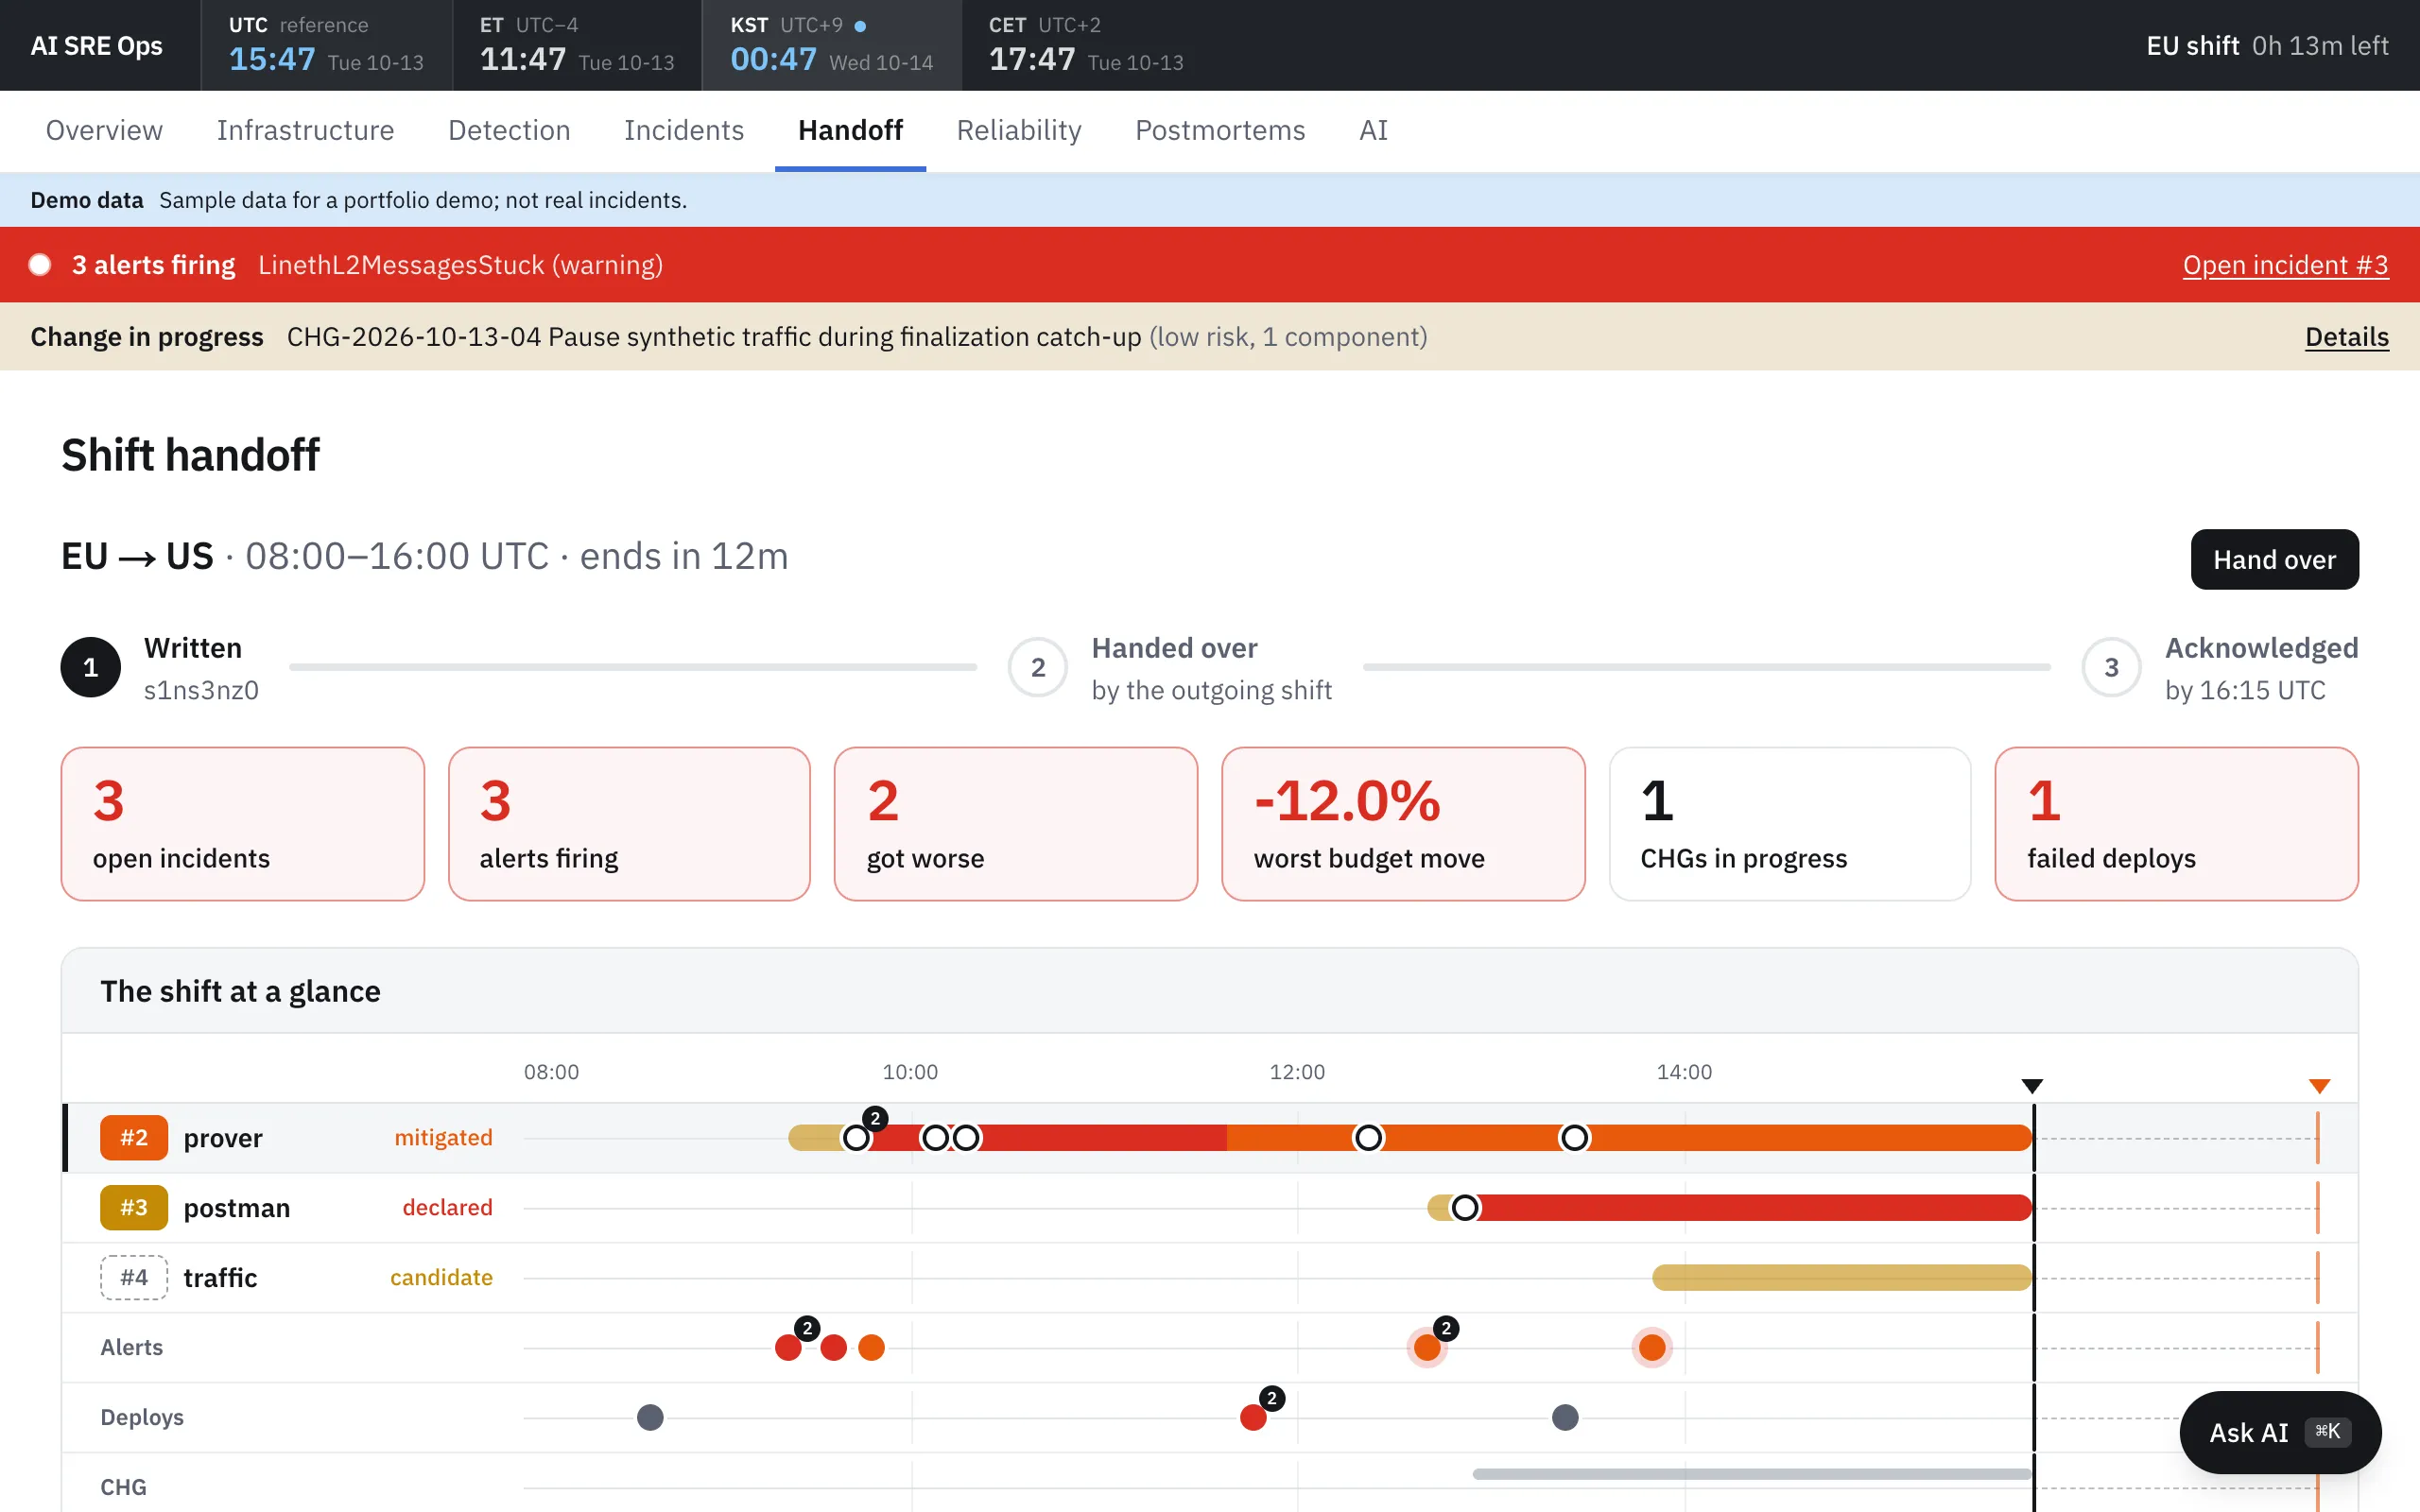Switch to the Infrastructure tab
Screen dimensions: 2420x1512
(x=305, y=130)
